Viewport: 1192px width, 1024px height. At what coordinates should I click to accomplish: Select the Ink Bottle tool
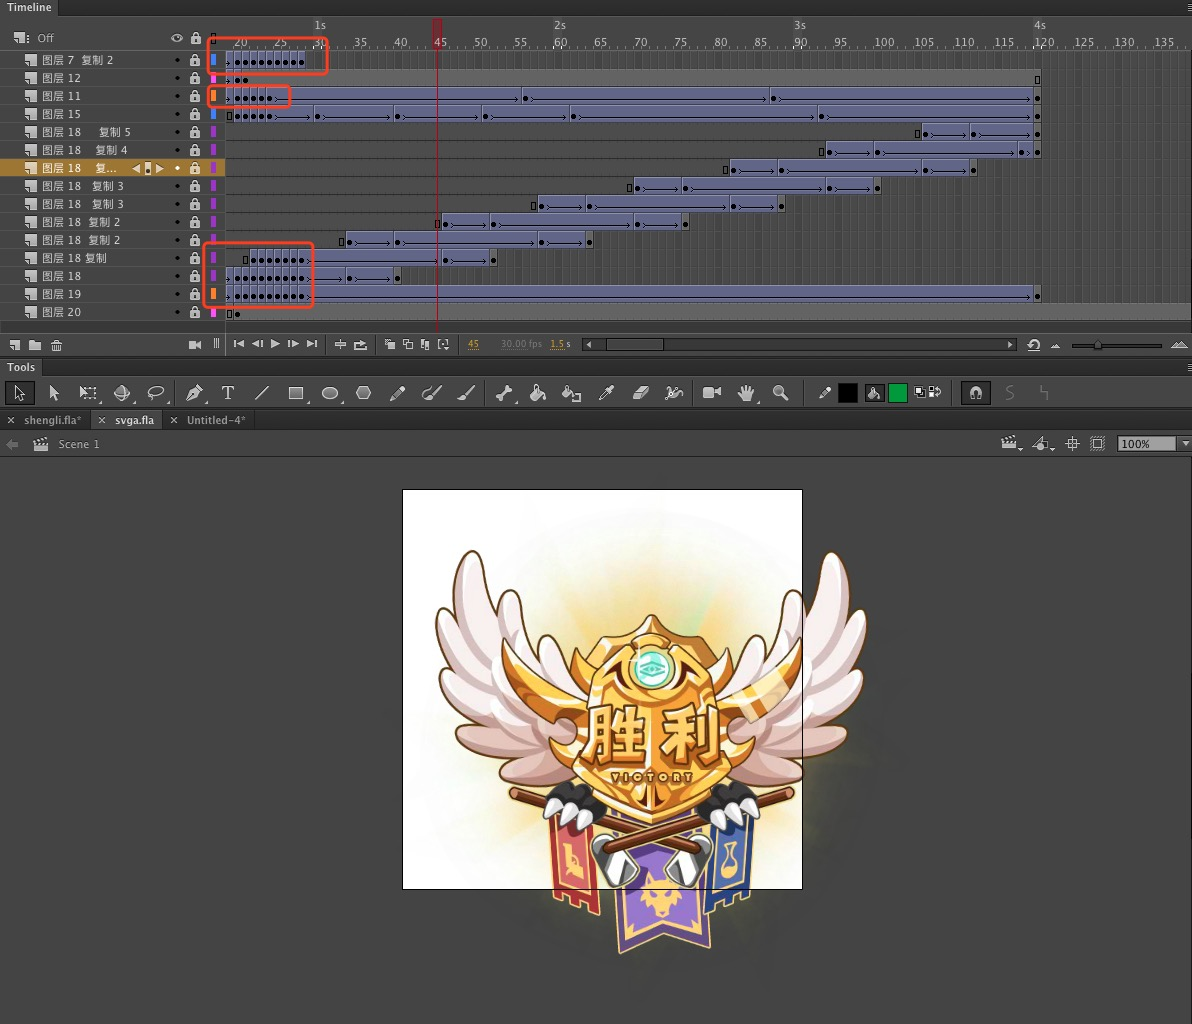pos(571,393)
